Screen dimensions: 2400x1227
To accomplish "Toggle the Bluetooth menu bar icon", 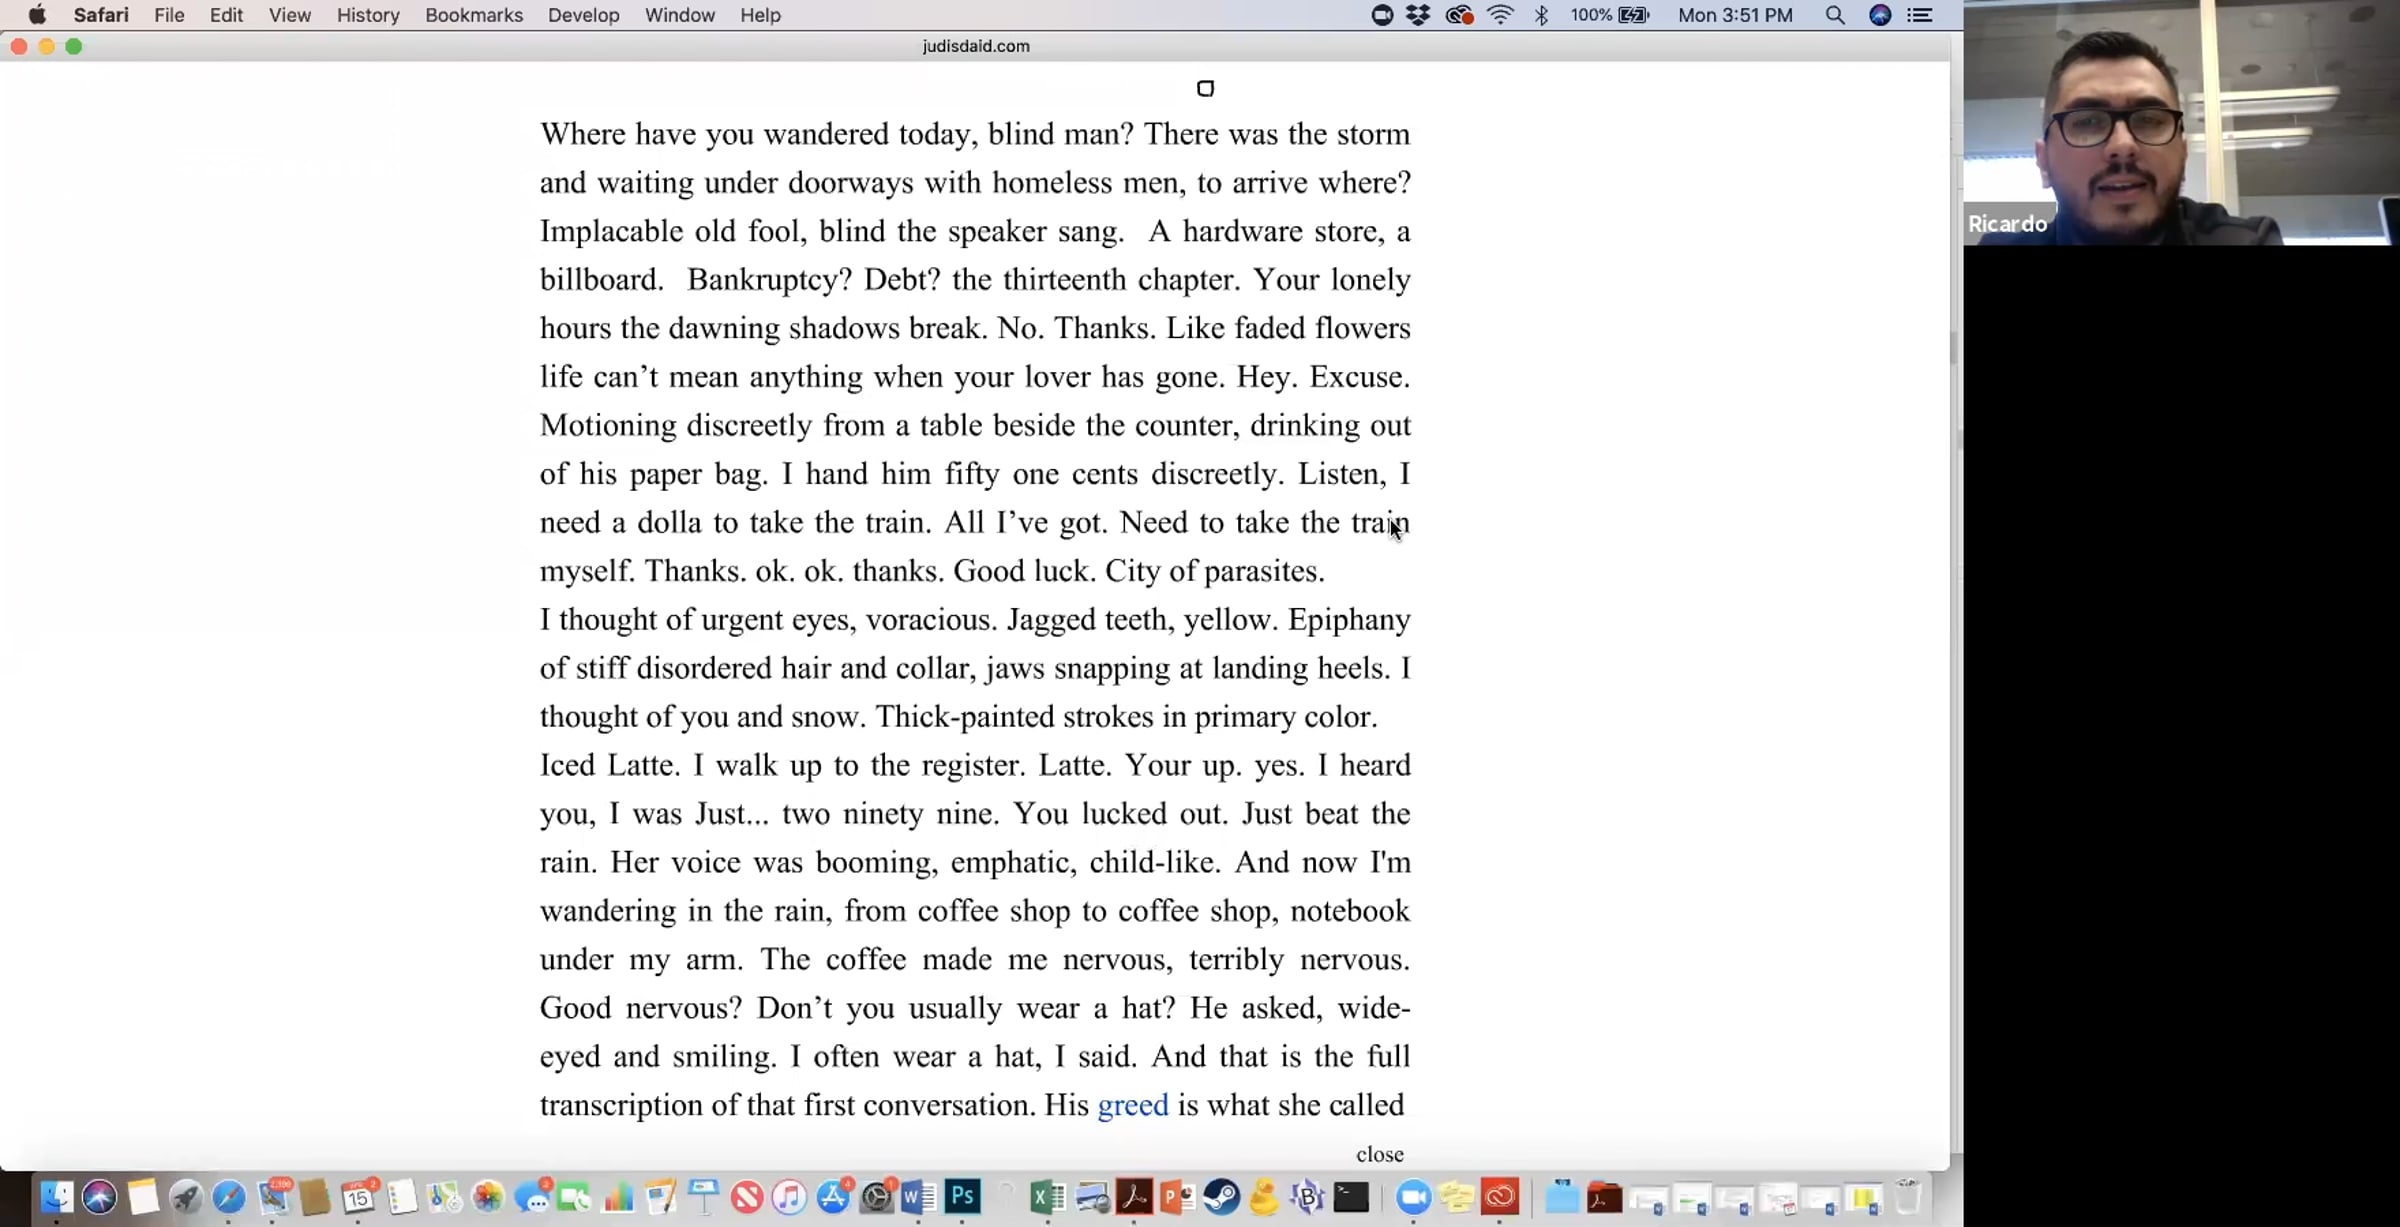I will tap(1541, 15).
